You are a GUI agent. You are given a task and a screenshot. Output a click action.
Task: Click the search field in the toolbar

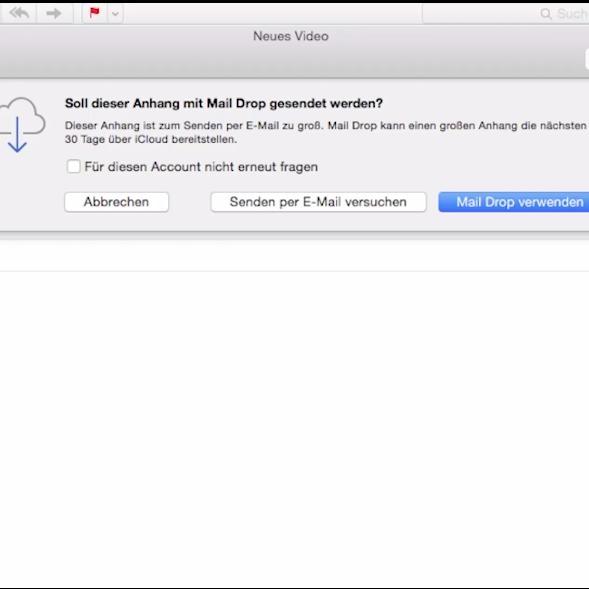point(506,14)
